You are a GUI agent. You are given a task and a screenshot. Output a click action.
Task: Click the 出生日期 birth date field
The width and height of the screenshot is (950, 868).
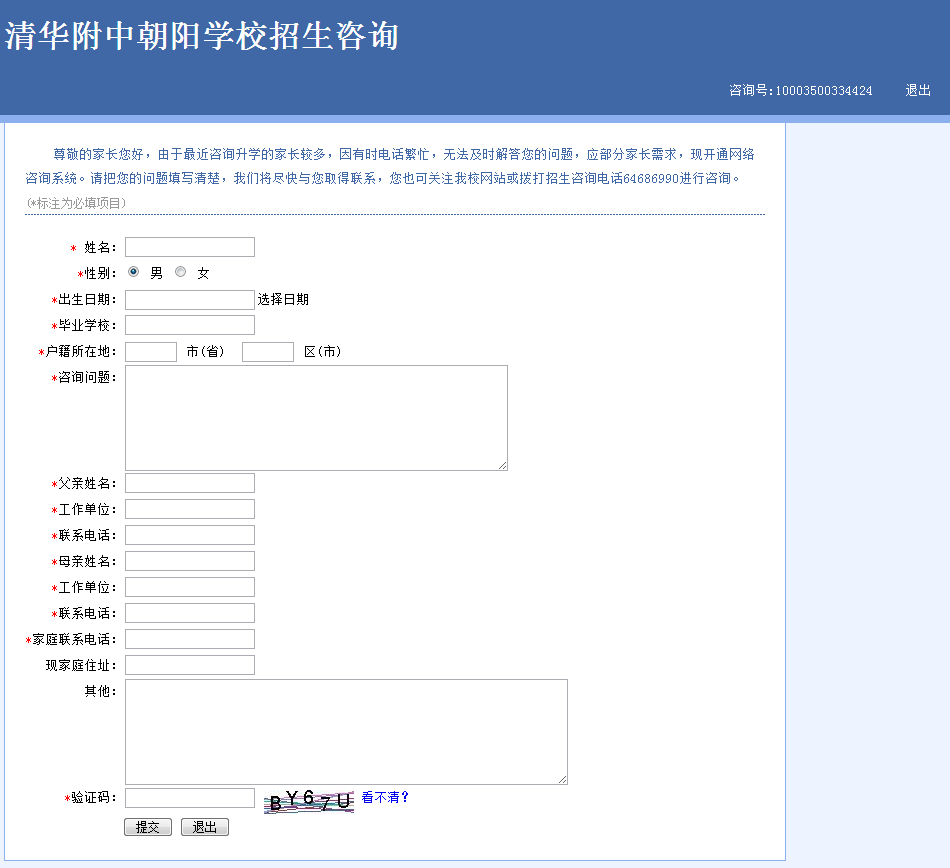tap(190, 300)
